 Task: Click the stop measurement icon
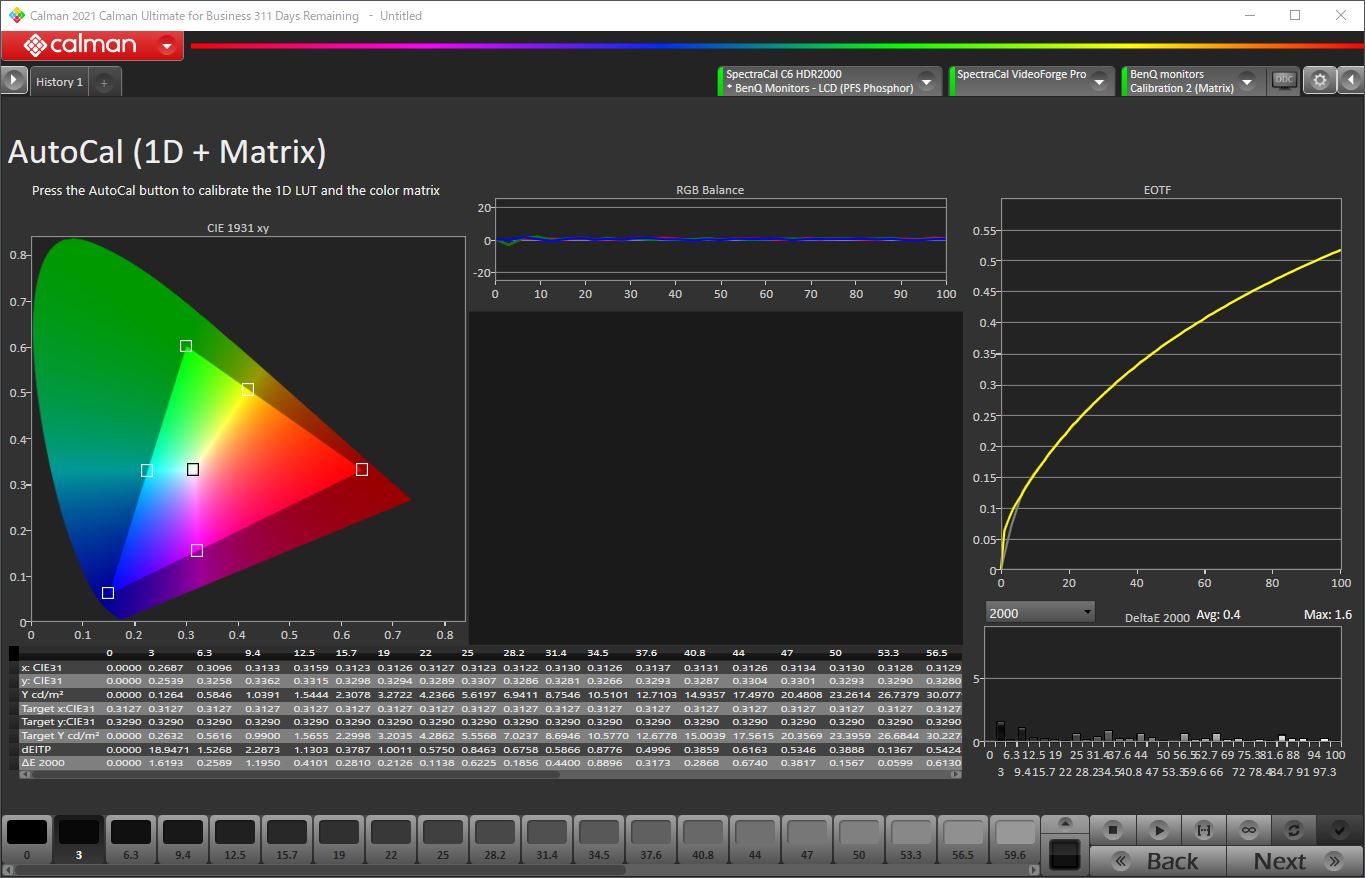coord(1113,829)
